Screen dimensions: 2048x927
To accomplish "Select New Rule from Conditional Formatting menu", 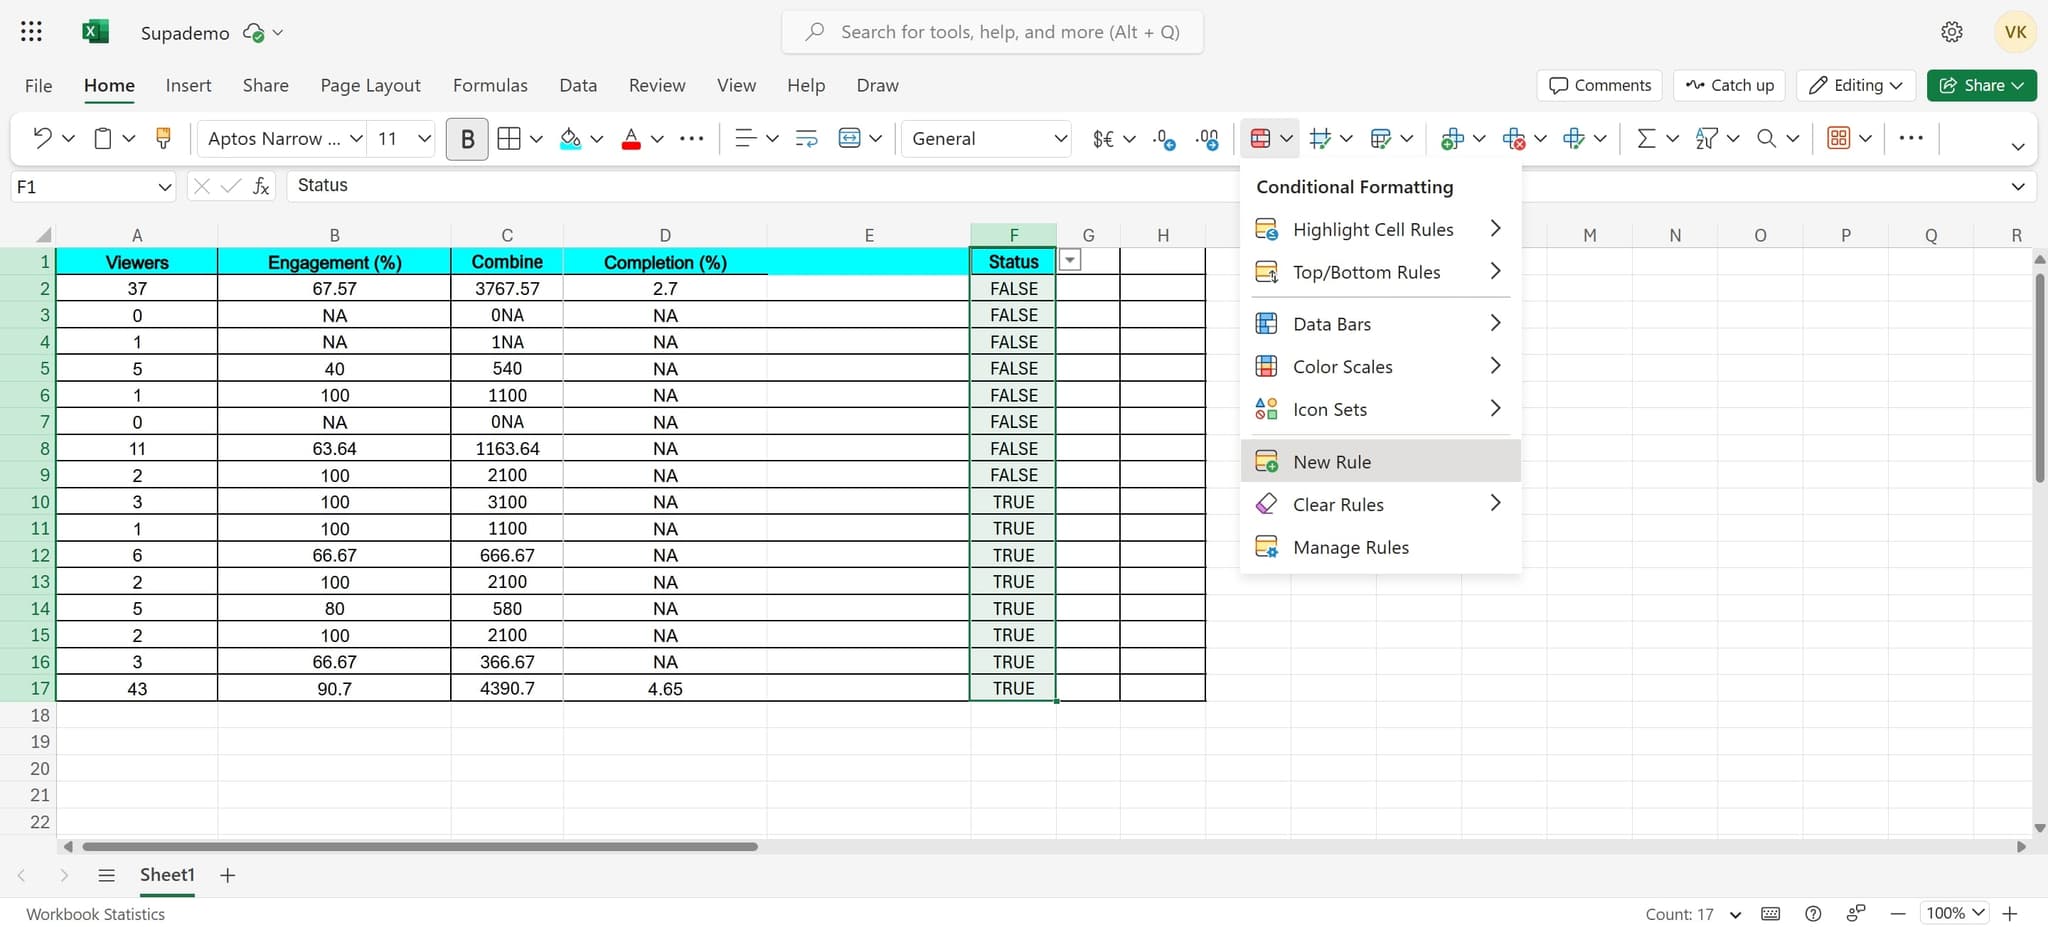I will coord(1332,462).
